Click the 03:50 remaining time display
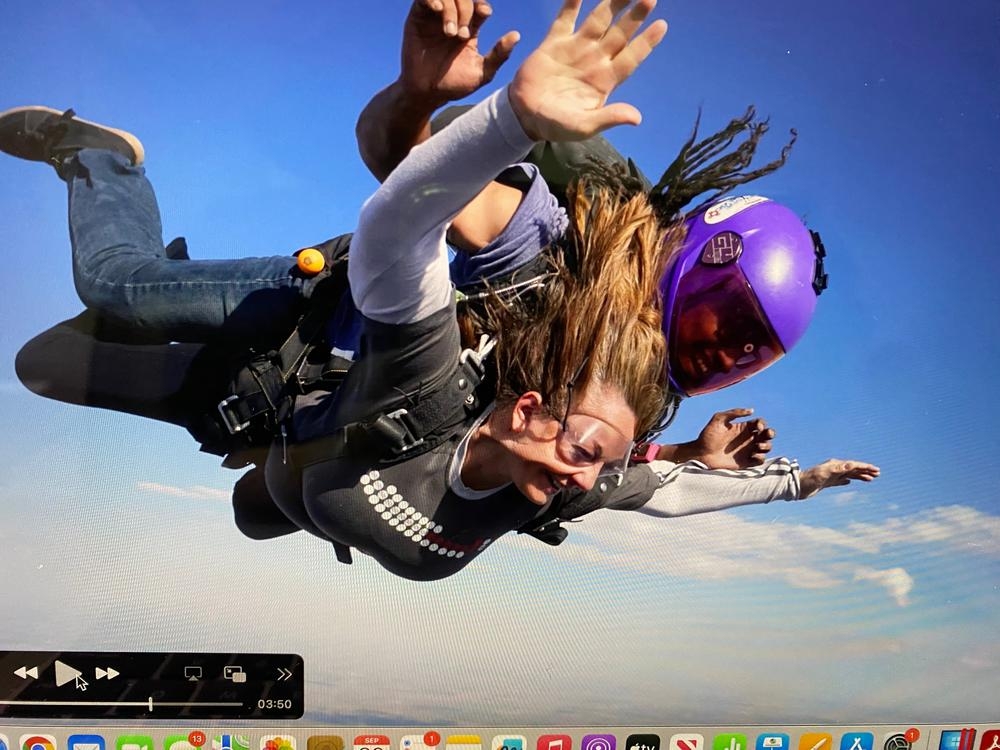The height and width of the screenshot is (750, 1000). tap(274, 704)
